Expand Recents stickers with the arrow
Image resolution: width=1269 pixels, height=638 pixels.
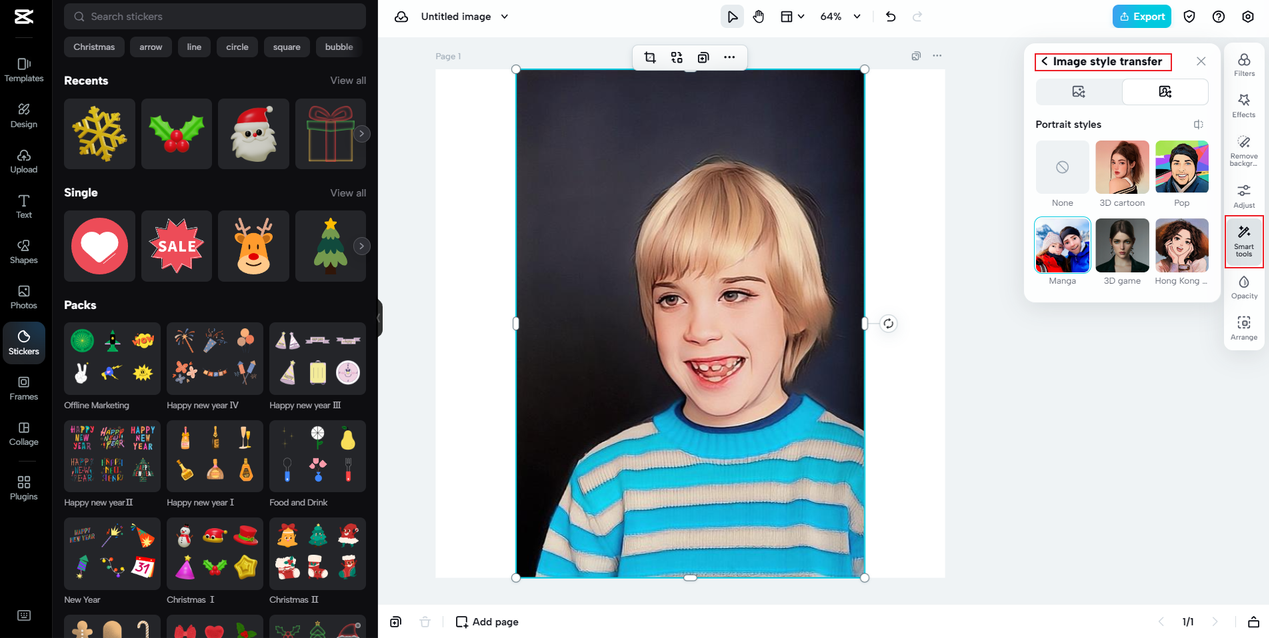point(362,134)
